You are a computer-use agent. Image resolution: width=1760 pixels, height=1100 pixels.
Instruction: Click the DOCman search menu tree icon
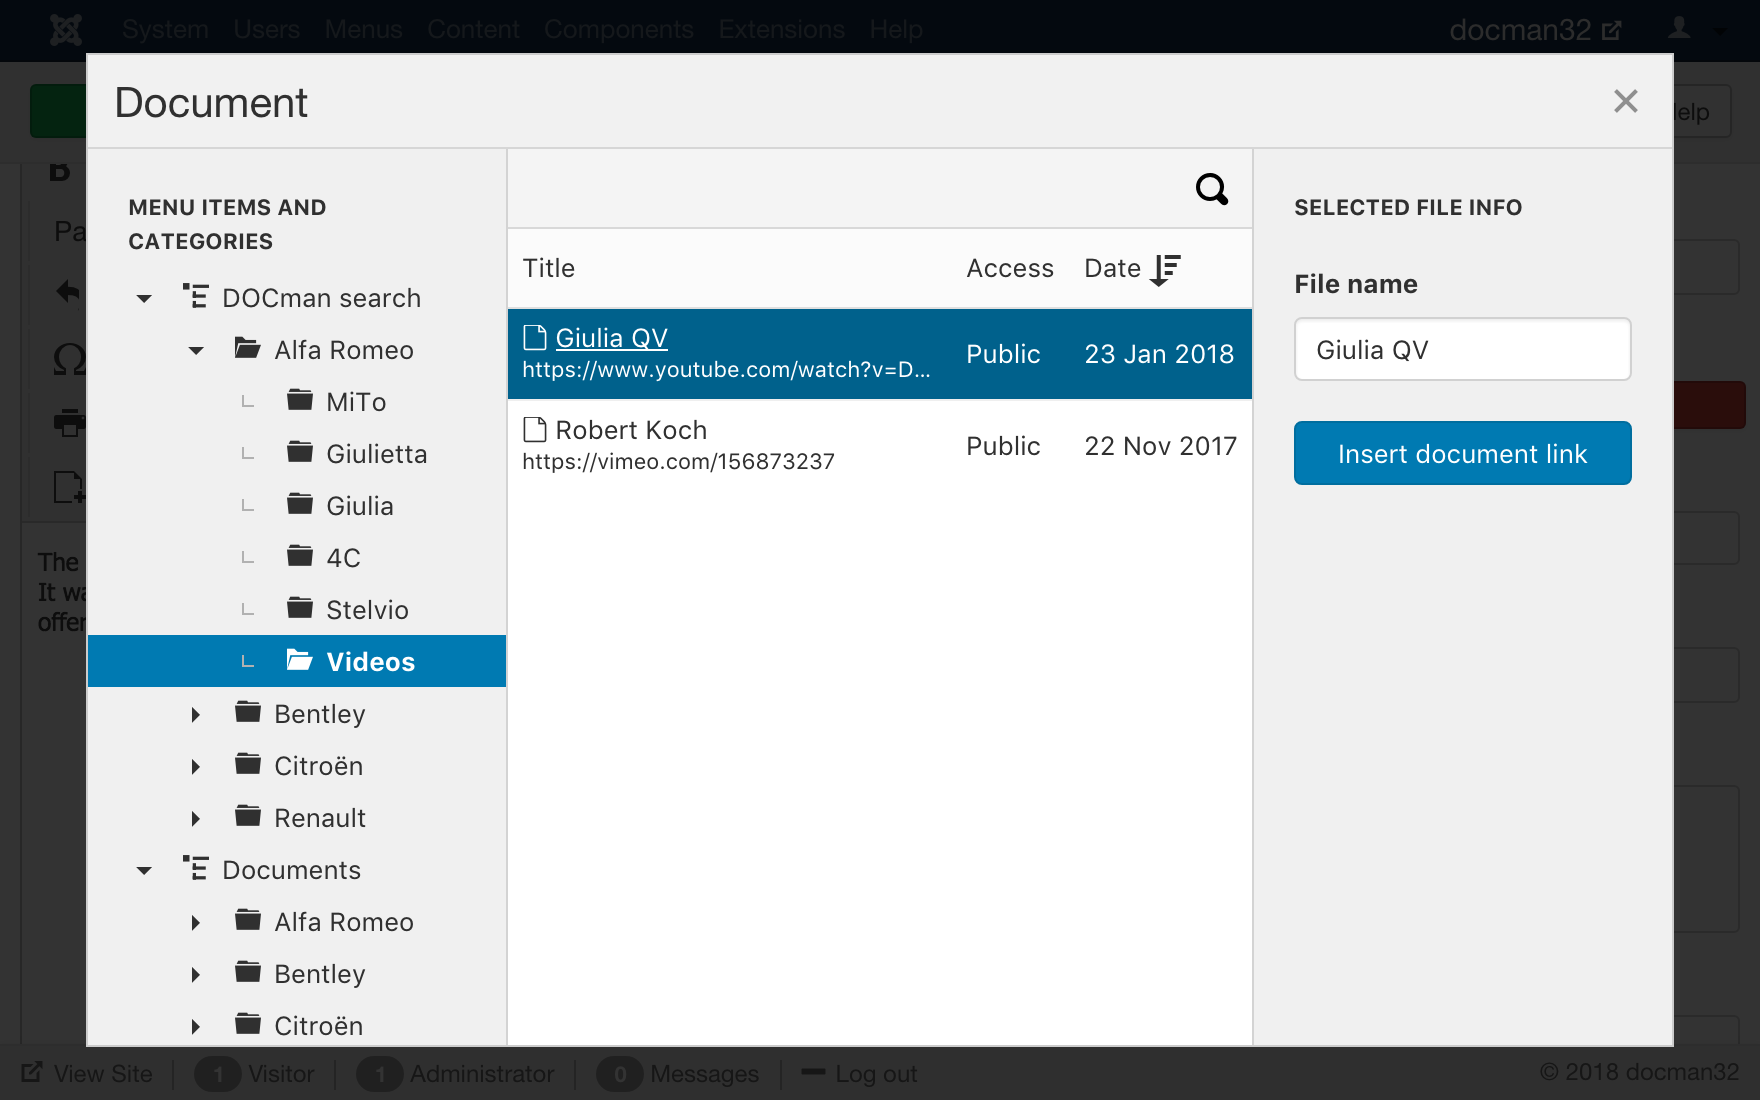click(x=196, y=297)
